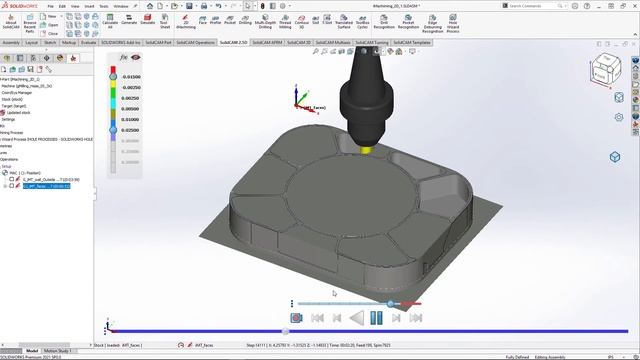Add a Thread Milling operation
Viewport: 640px width, 360px height.
point(285,21)
